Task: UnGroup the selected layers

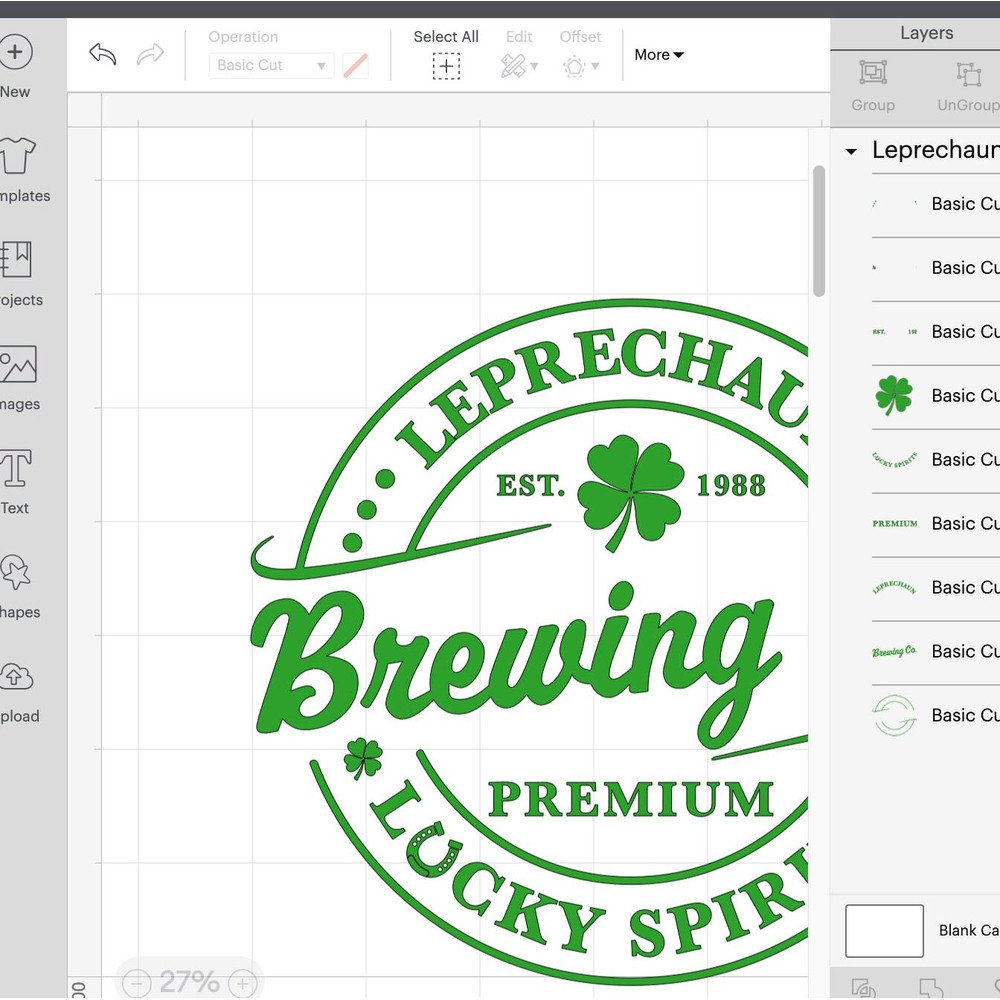Action: [x=966, y=87]
